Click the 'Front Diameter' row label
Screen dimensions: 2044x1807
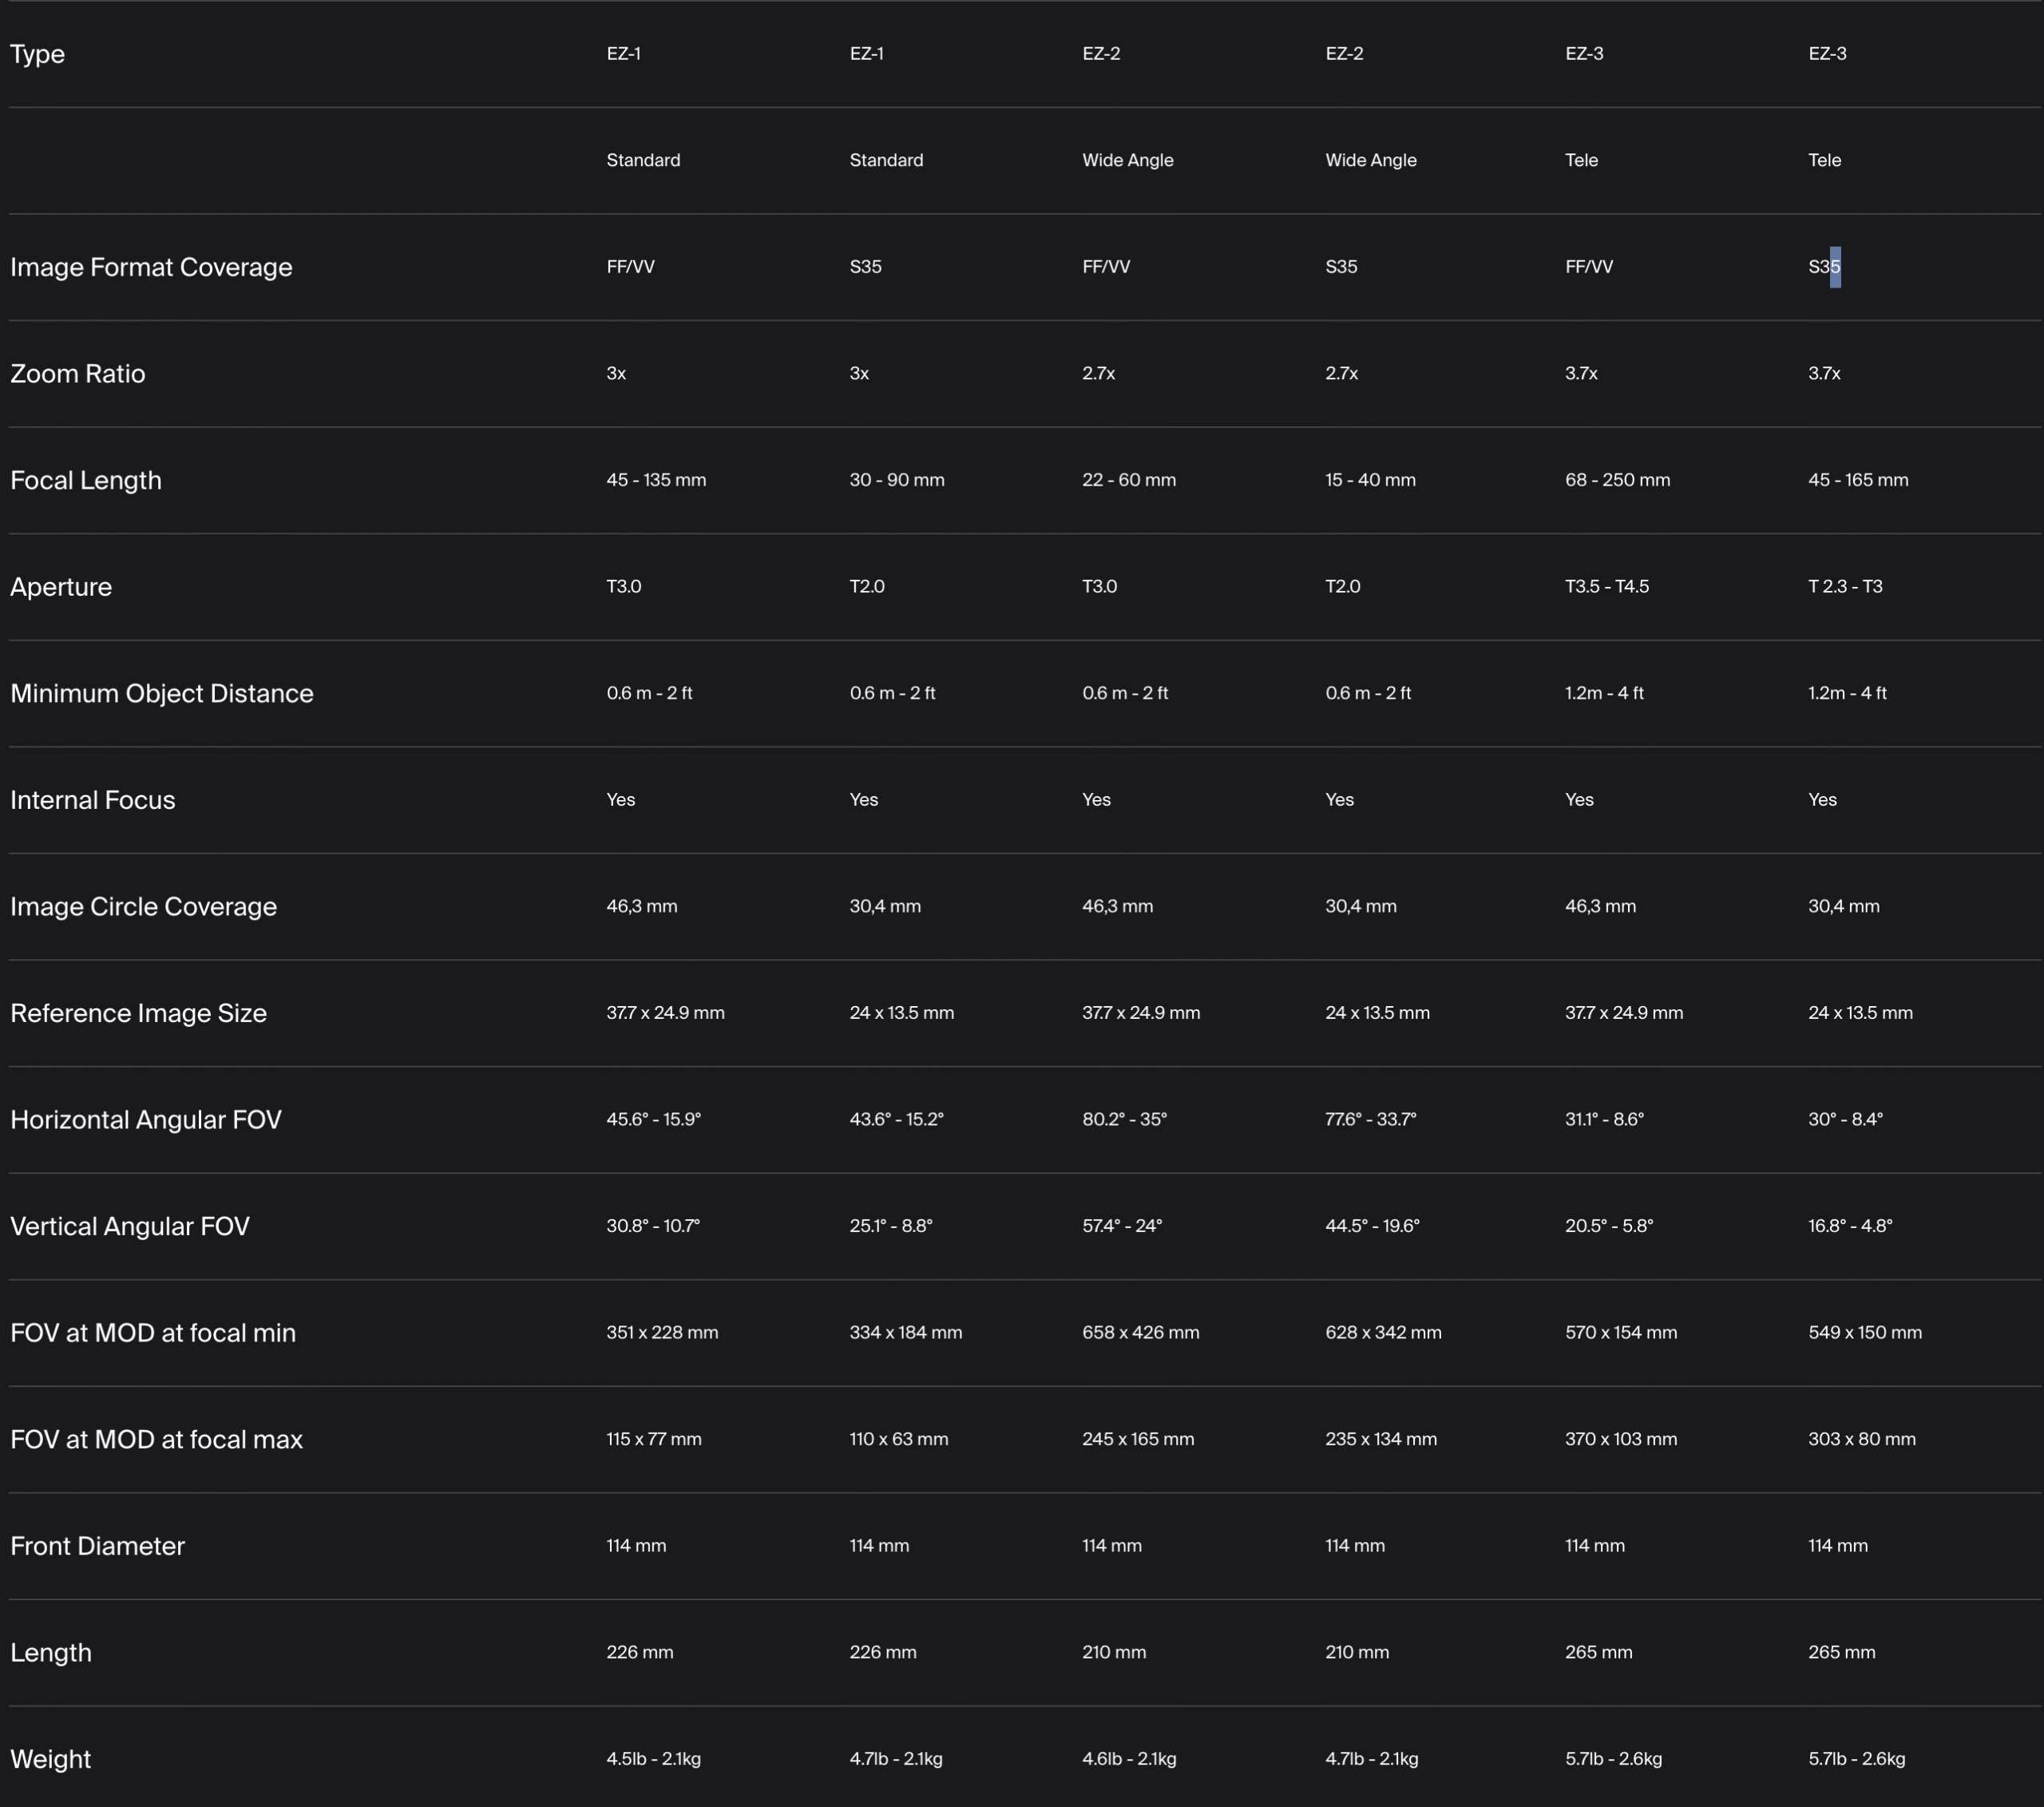(98, 1546)
